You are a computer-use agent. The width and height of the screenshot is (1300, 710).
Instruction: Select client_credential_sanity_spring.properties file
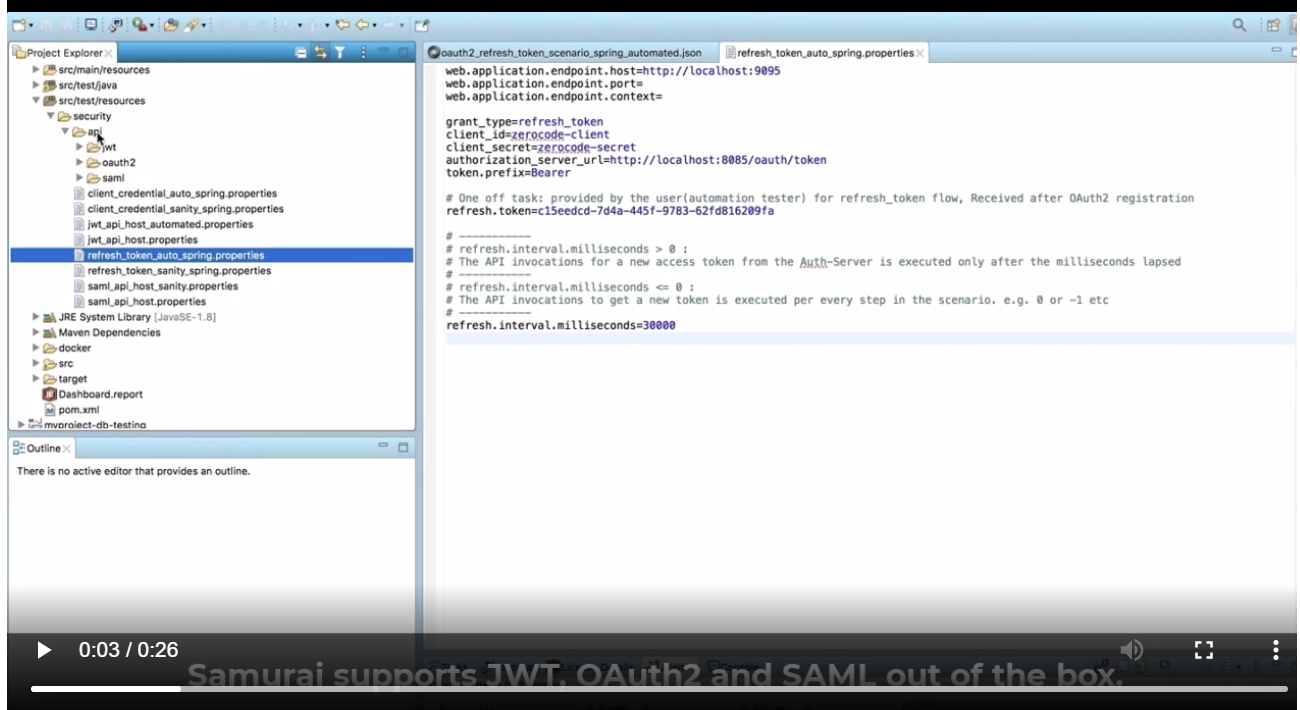coord(179,209)
